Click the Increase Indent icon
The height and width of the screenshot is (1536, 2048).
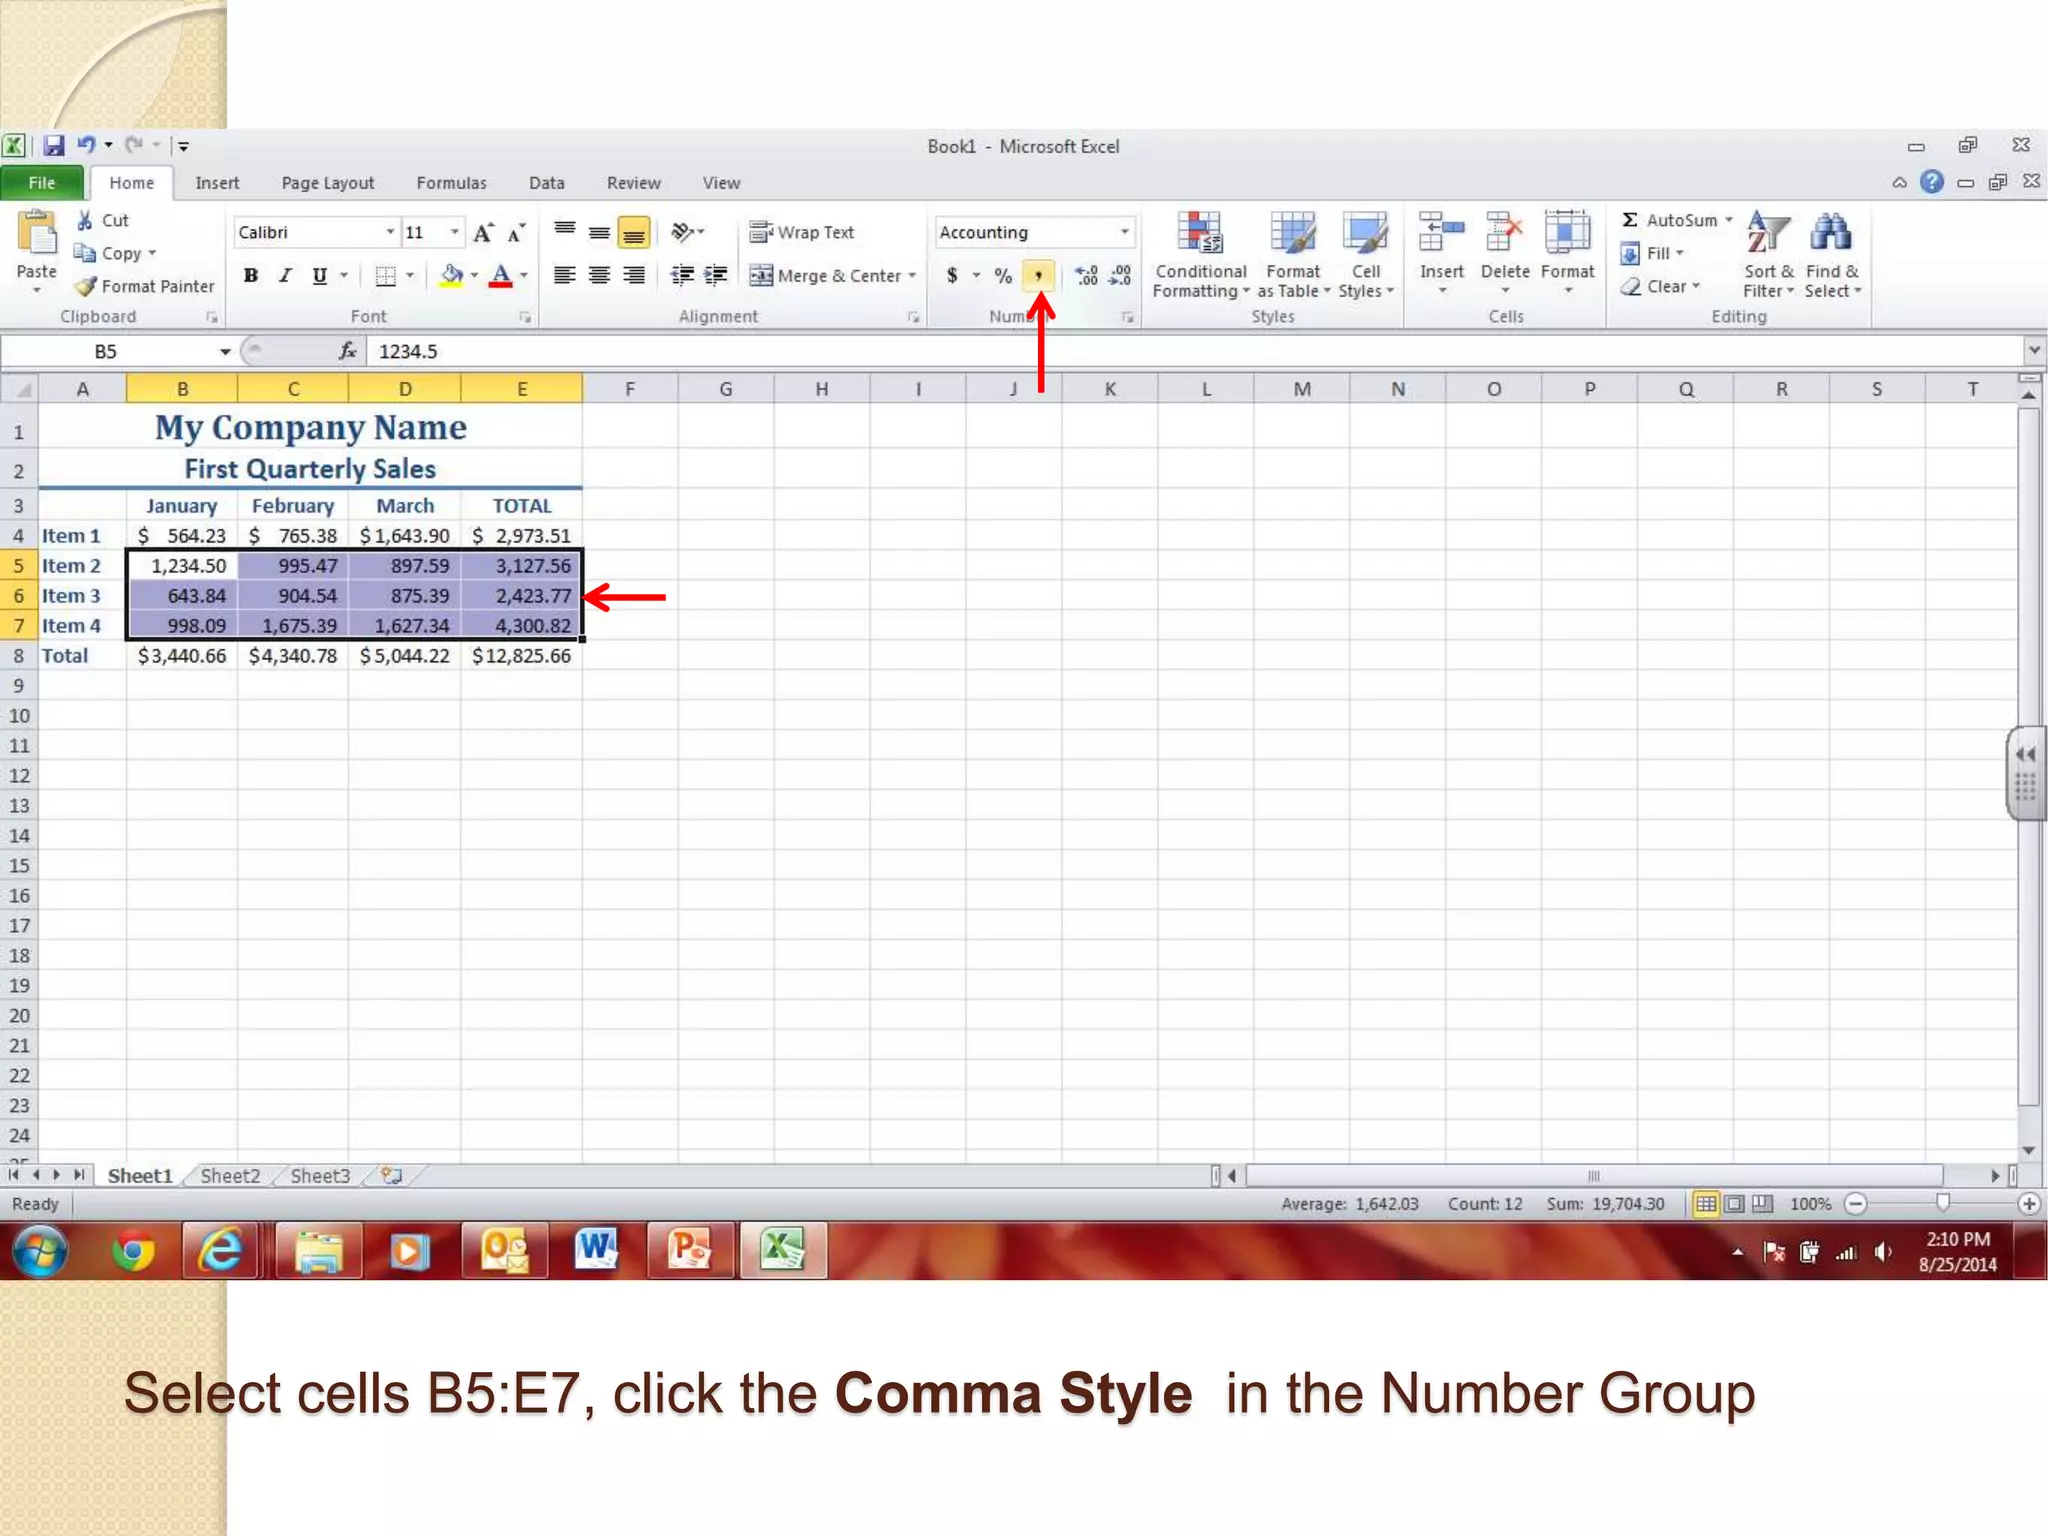pos(716,276)
